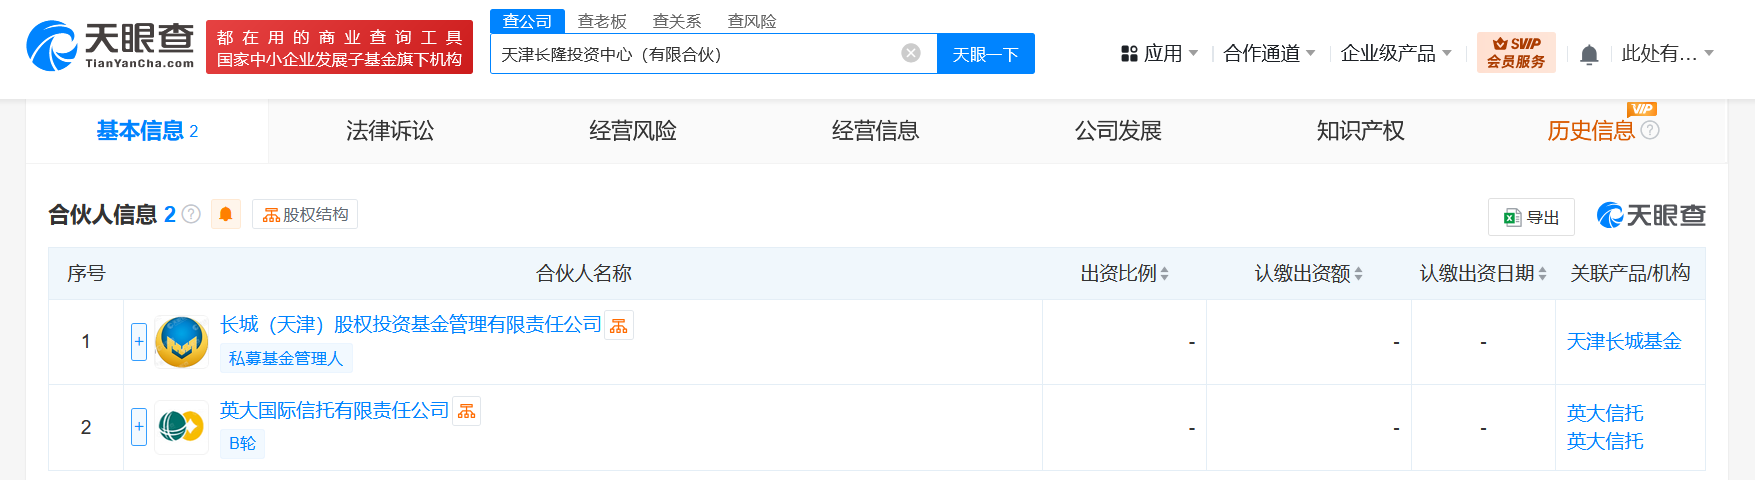This screenshot has height=480, width=1755.
Task: Click the orange alert bell beside 合伙人信息
Action: click(x=226, y=214)
